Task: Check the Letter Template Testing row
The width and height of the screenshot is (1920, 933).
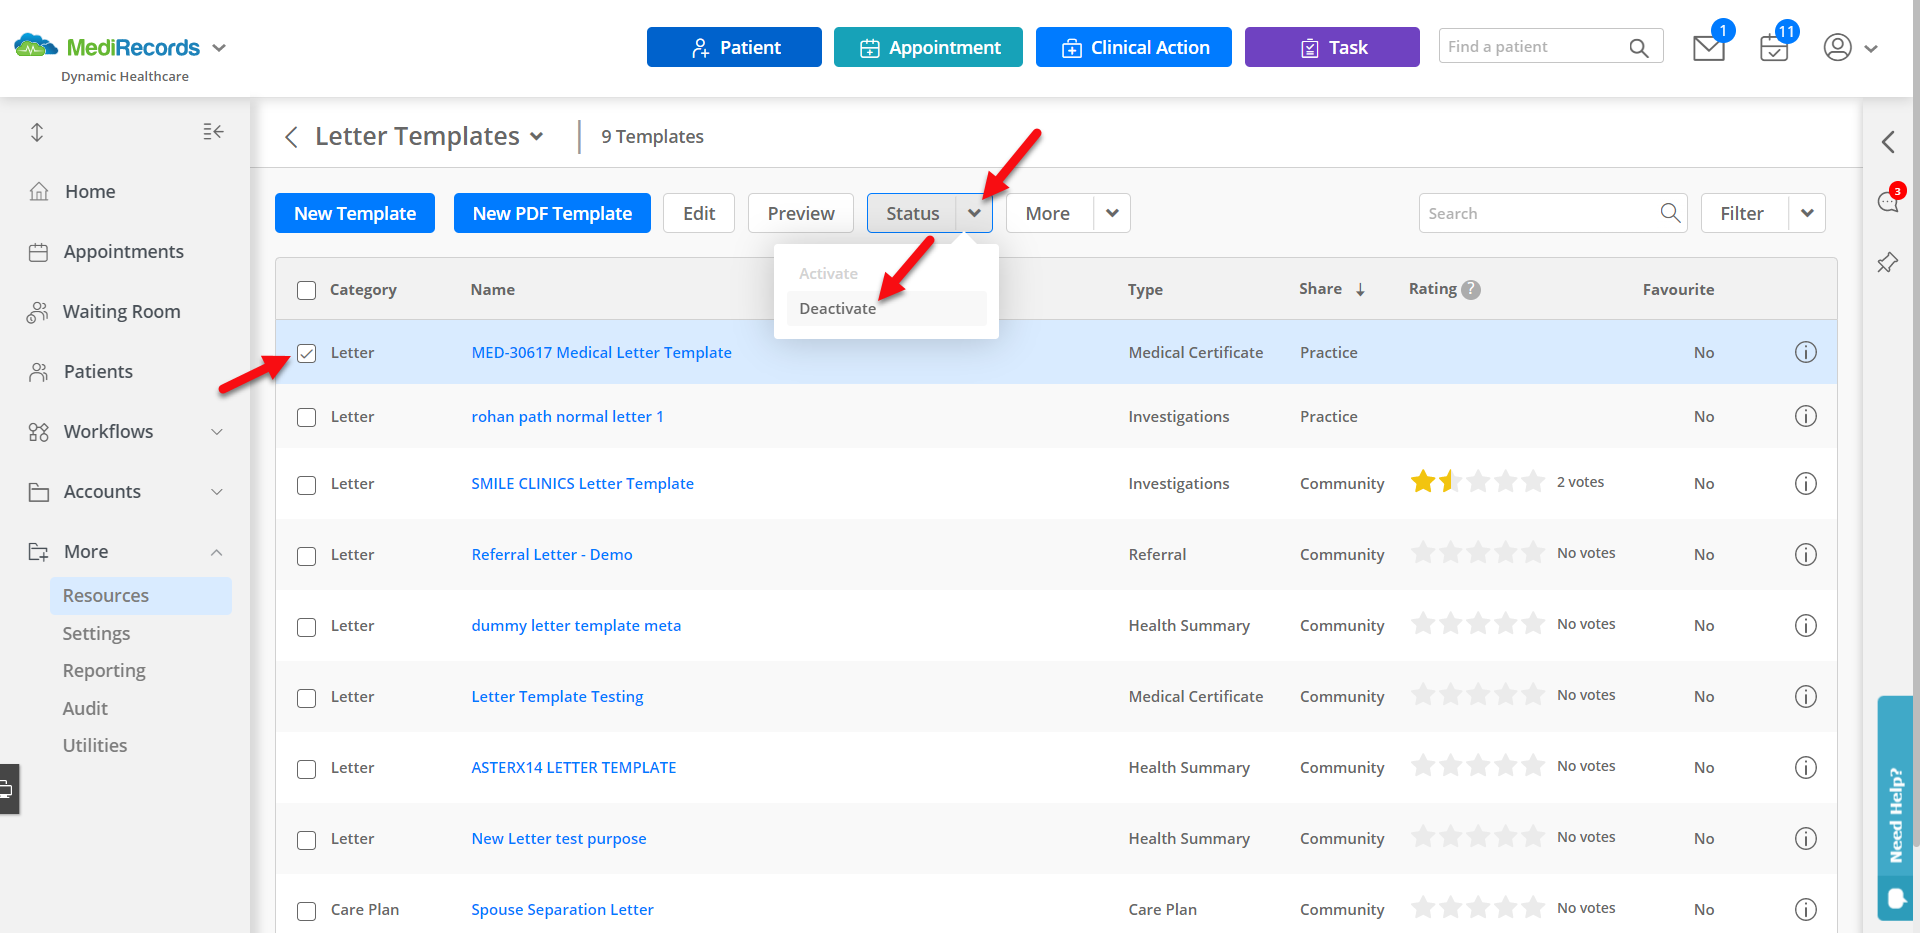Action: (307, 698)
